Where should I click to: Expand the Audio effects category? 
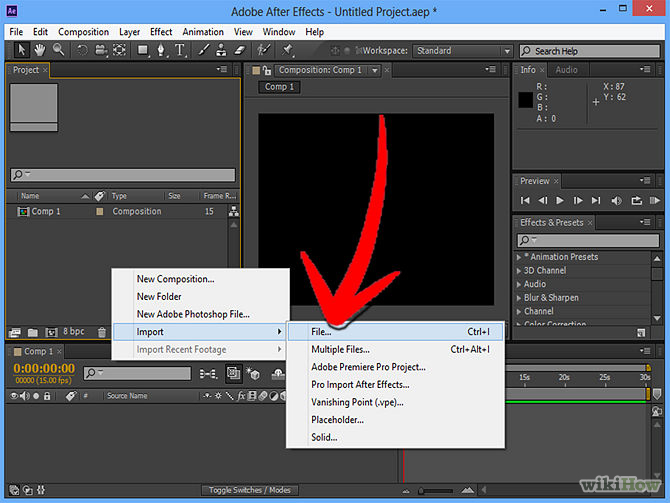(519, 284)
